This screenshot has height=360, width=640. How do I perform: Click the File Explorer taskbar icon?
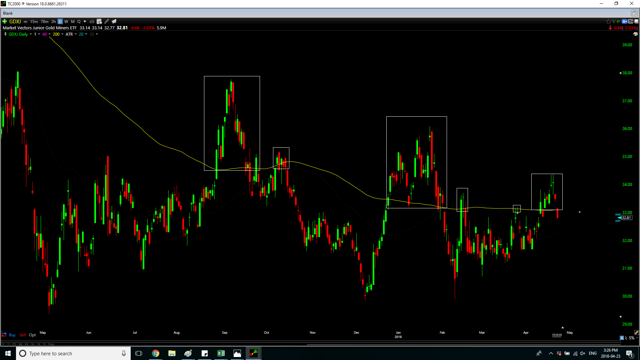coord(172,353)
